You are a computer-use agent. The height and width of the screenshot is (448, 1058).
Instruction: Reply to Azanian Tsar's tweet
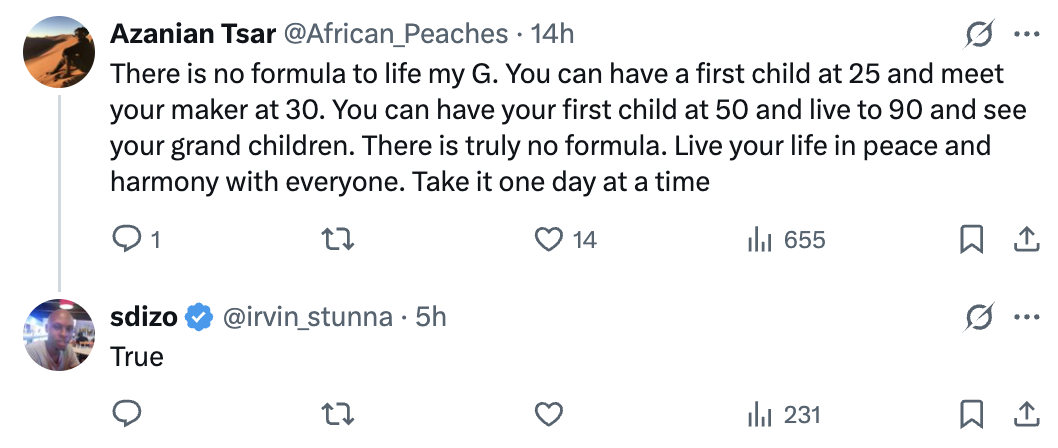click(127, 240)
